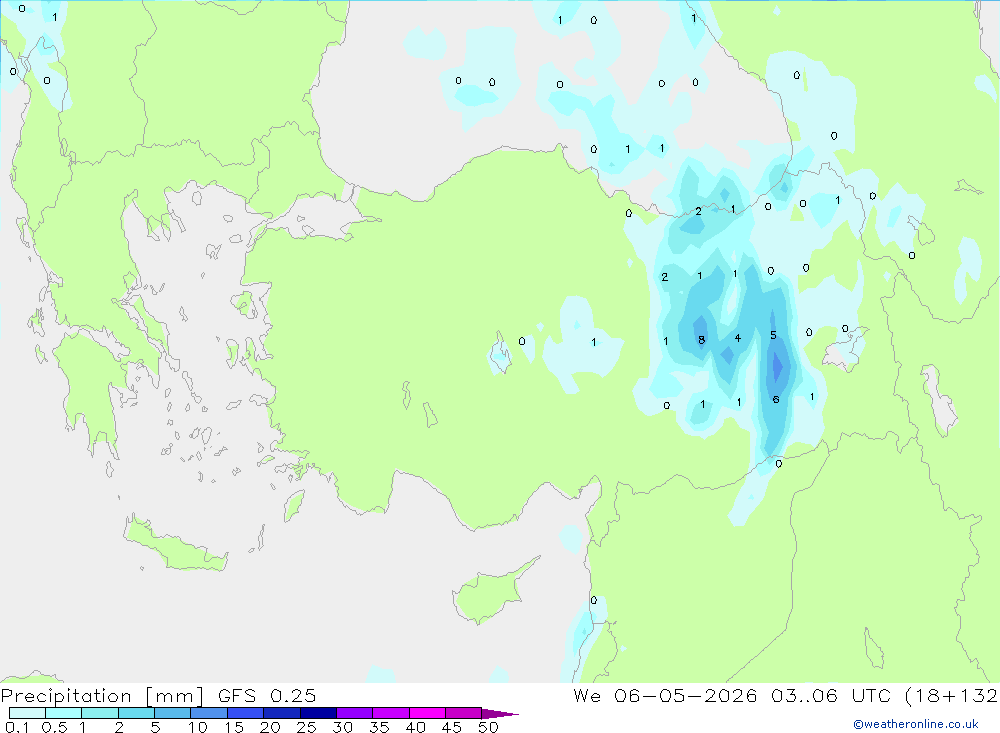Click the 30–35 mm violet legend swatch

click(355, 713)
